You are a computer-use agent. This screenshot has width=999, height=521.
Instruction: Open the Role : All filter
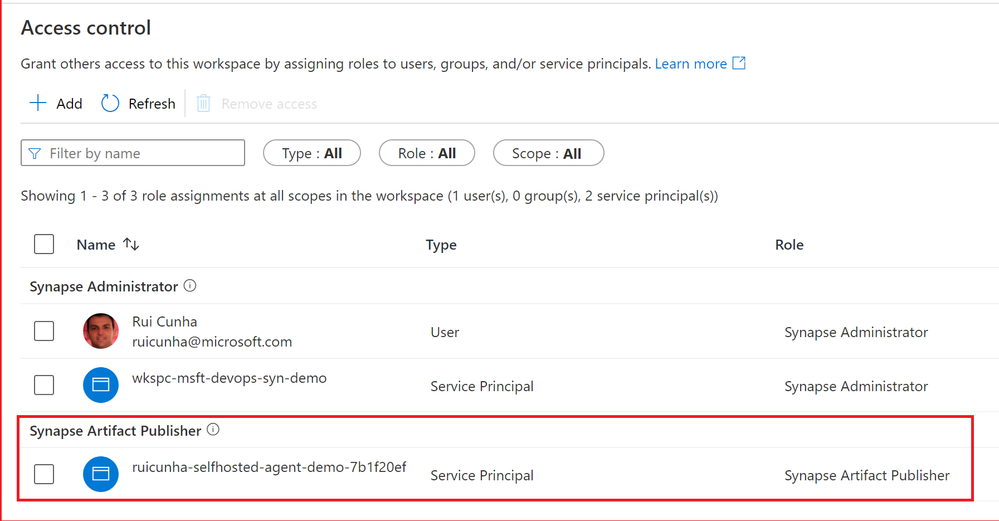(427, 153)
